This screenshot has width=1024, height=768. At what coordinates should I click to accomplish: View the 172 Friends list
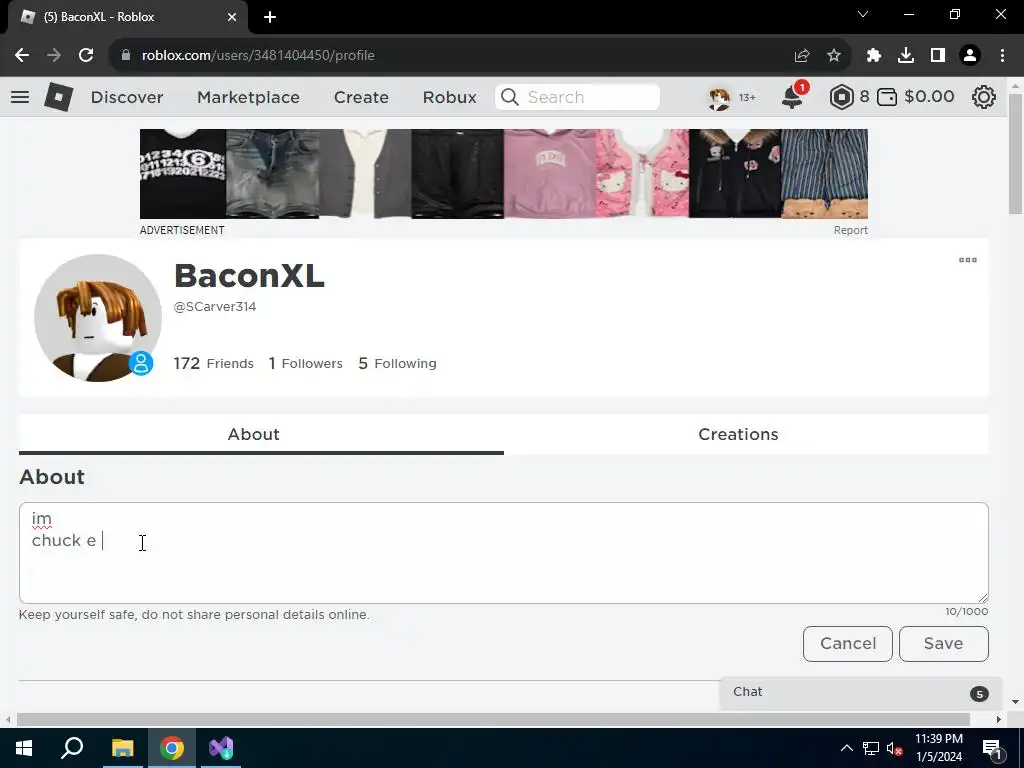tap(214, 363)
